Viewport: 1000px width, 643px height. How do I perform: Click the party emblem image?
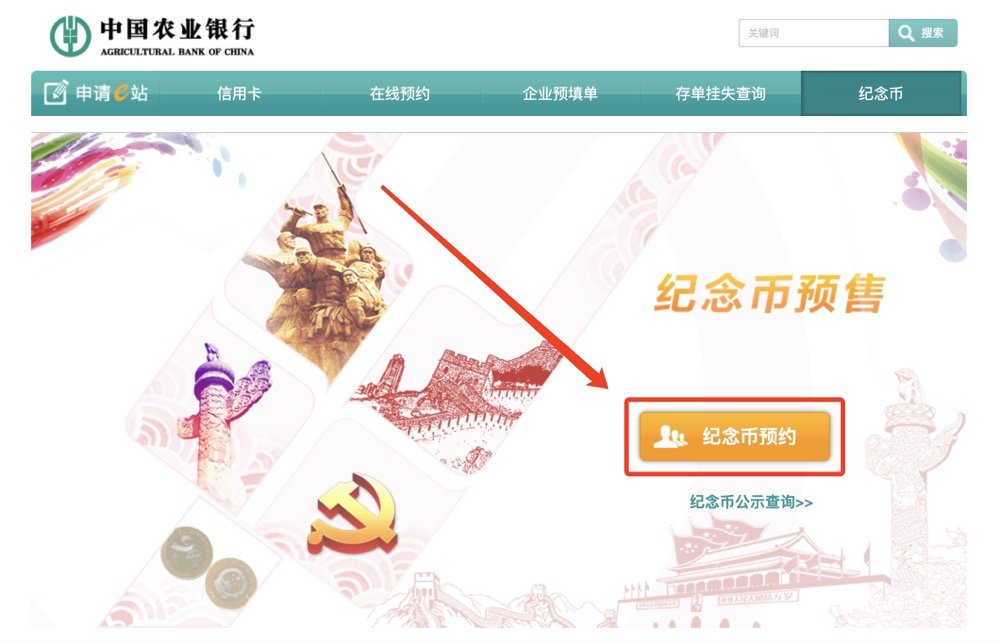click(x=353, y=515)
